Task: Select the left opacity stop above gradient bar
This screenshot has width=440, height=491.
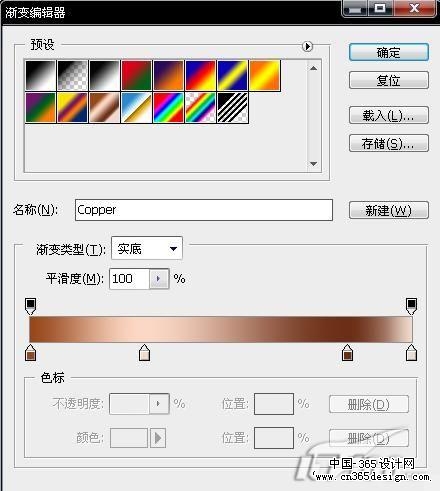Action: click(30, 306)
